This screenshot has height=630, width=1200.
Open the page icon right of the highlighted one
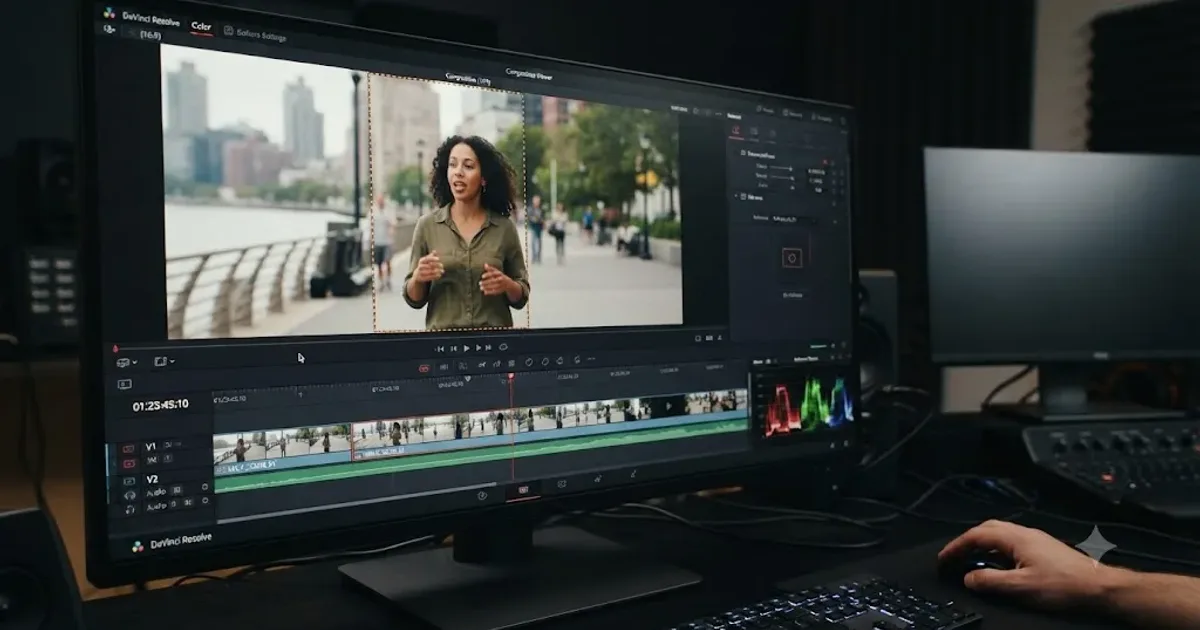(x=562, y=484)
